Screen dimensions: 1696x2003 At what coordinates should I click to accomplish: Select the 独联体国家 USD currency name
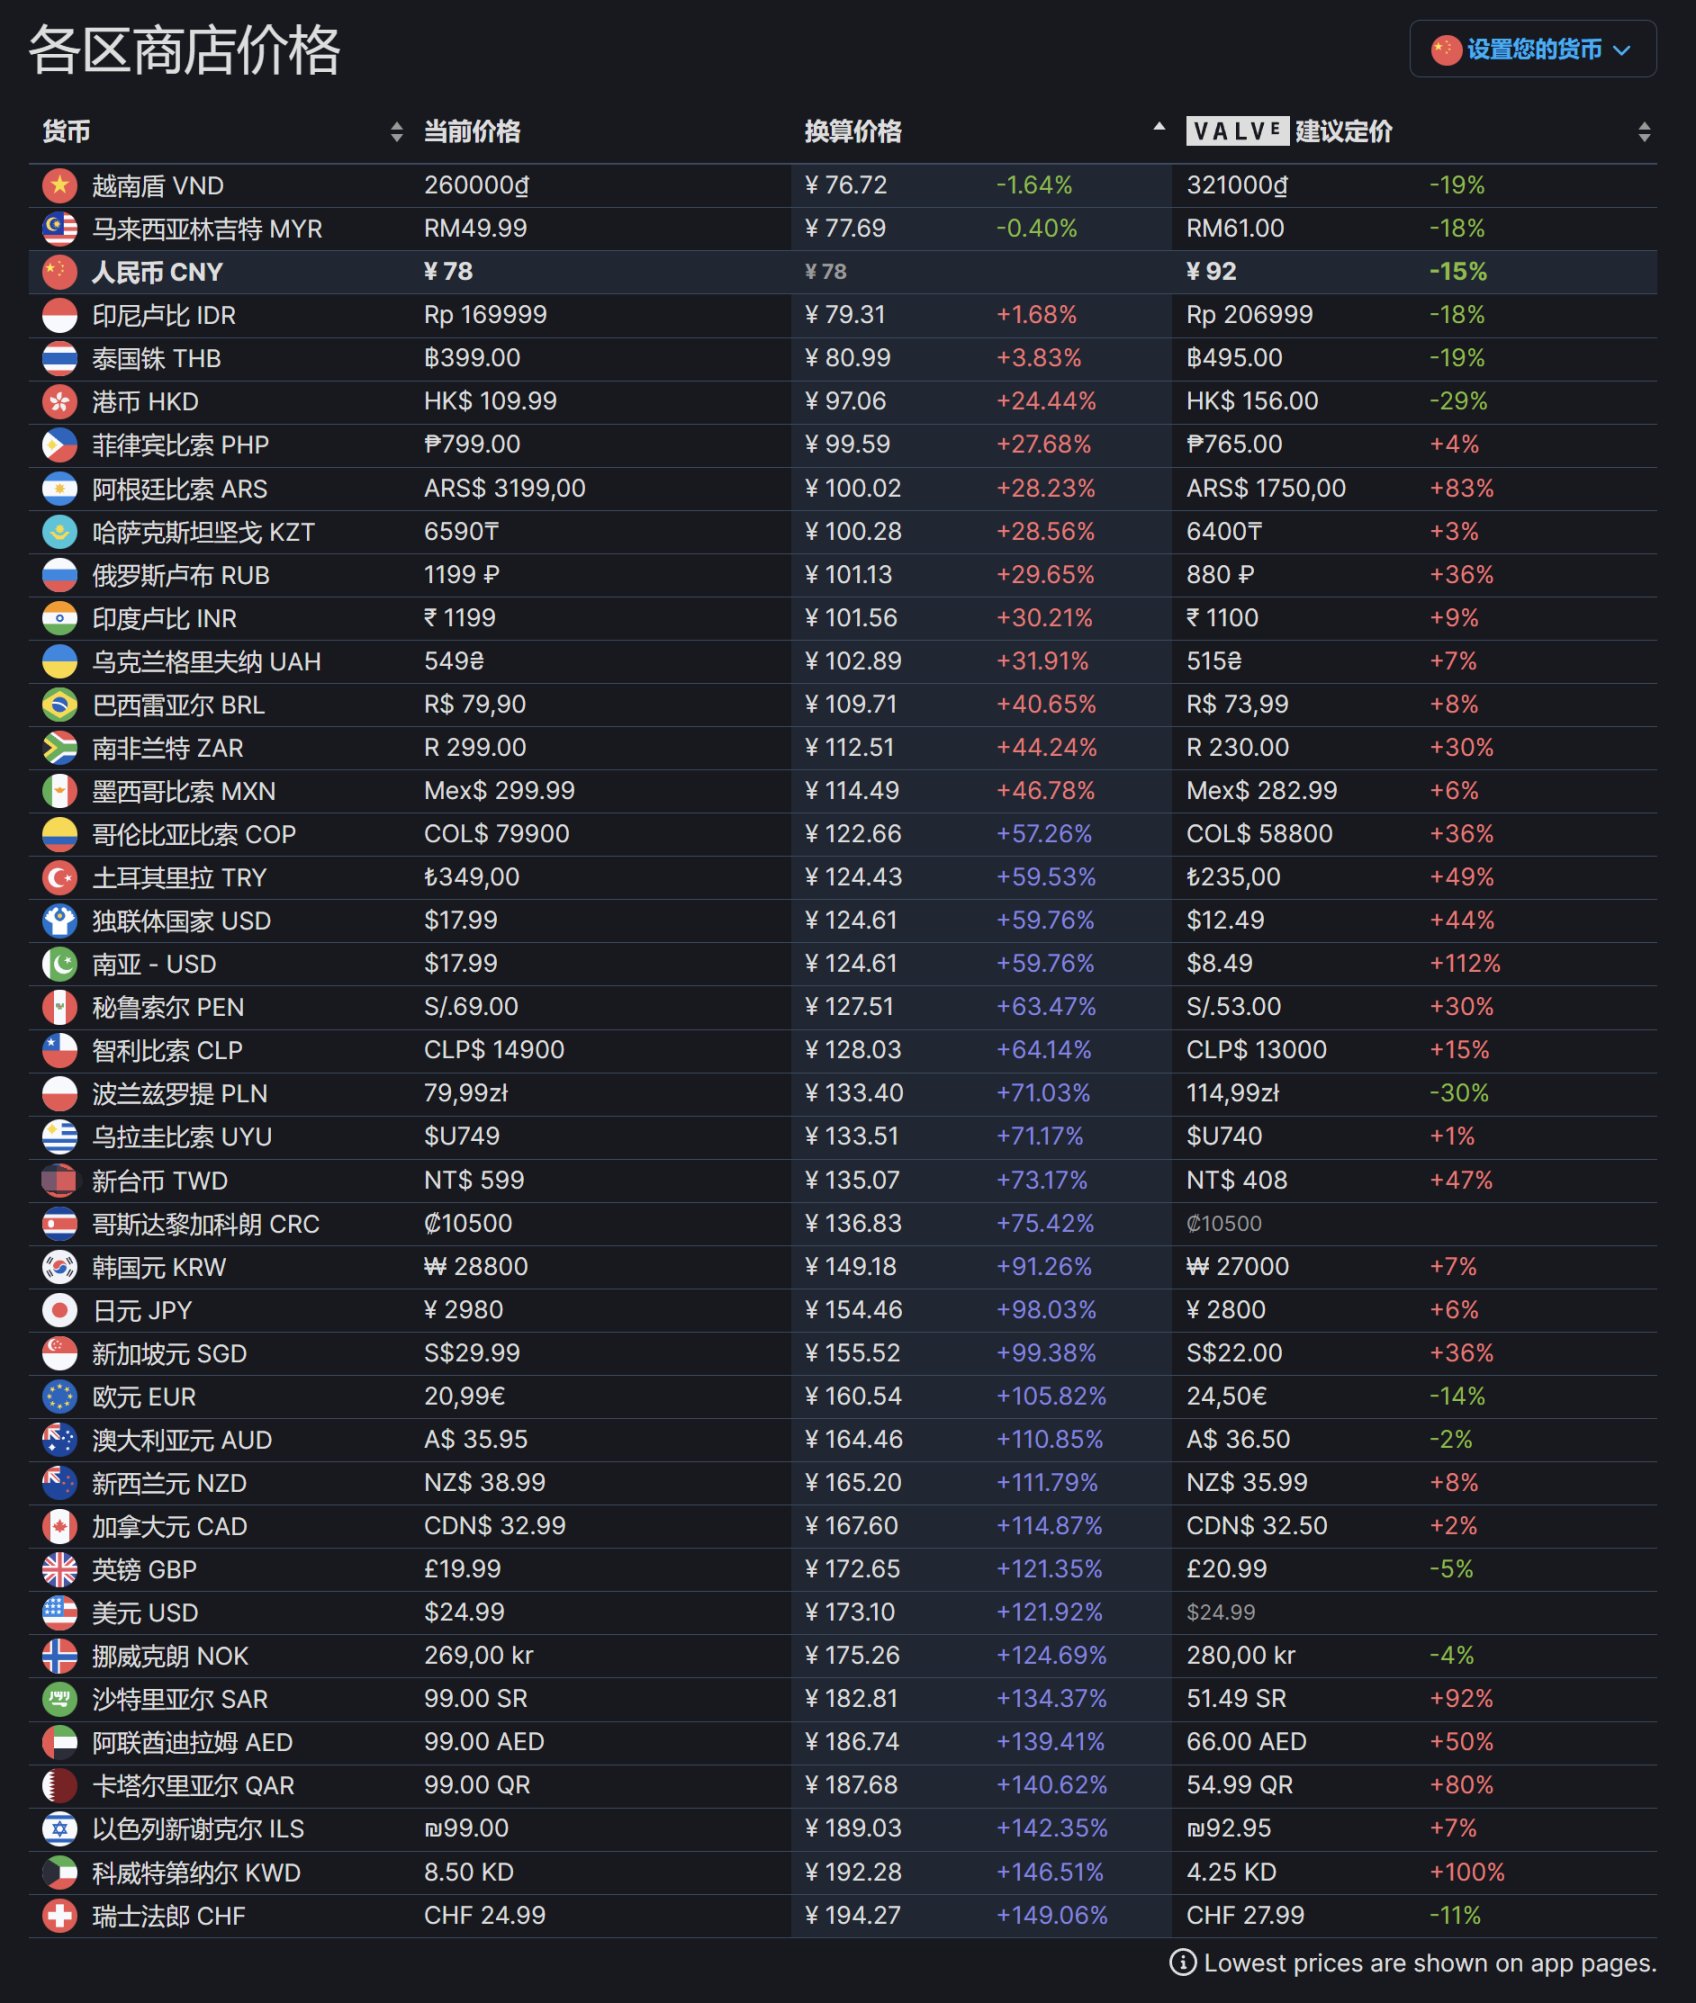coord(181,921)
